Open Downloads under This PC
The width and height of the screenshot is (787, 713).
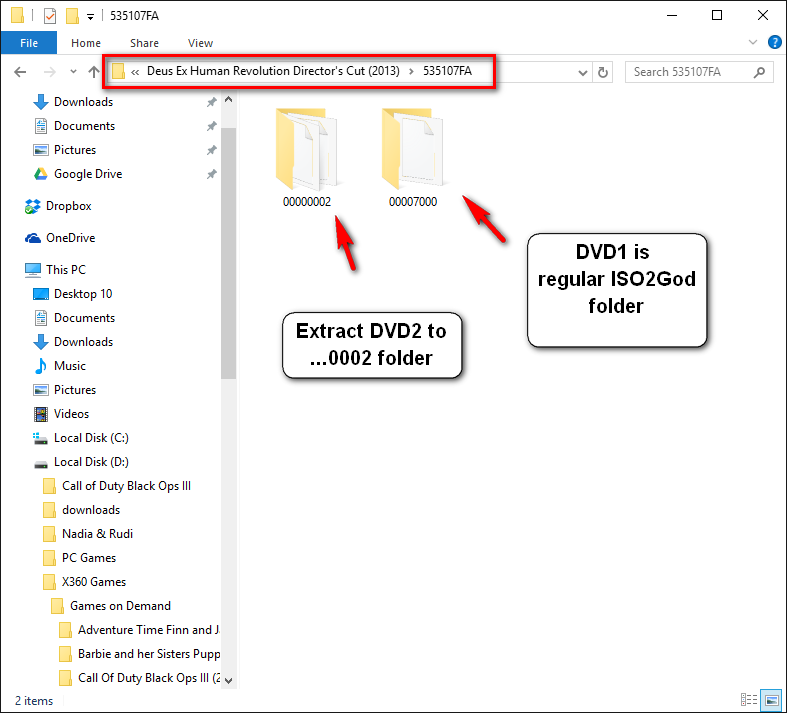click(83, 342)
